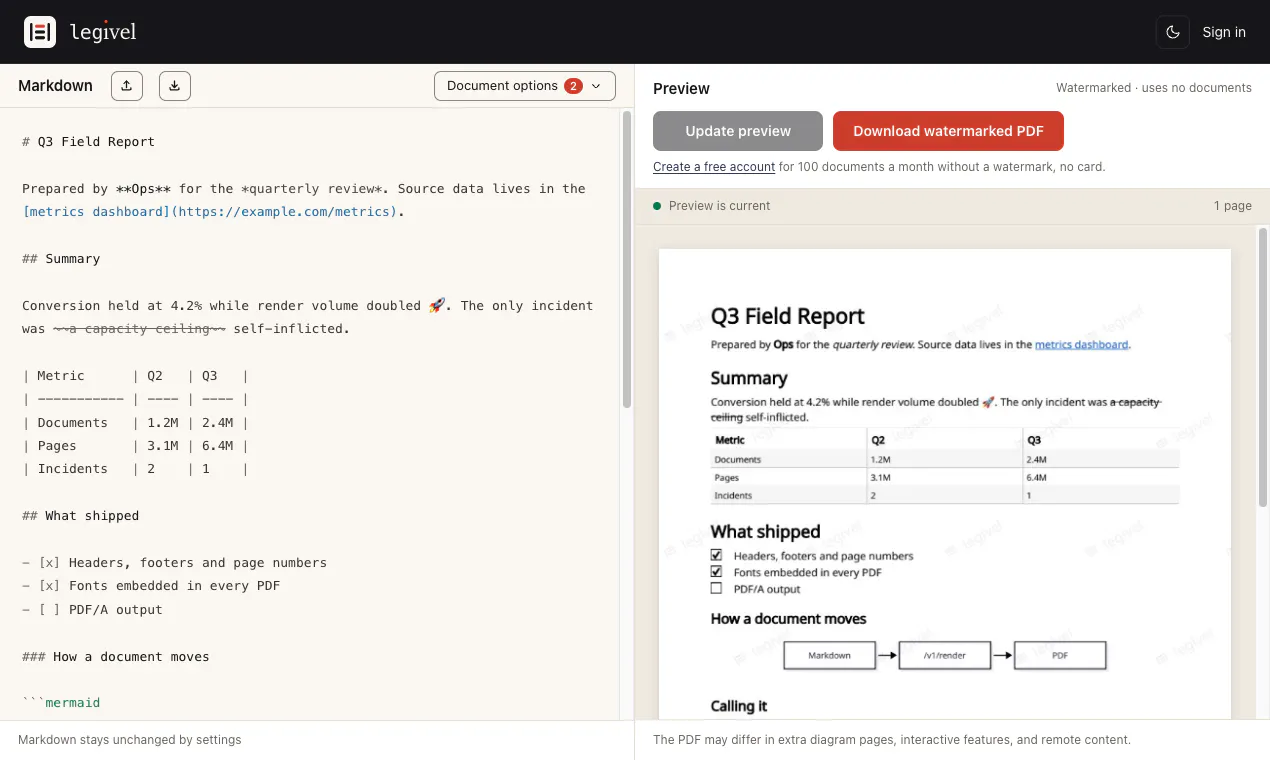The height and width of the screenshot is (760, 1270).
Task: Download the Markdown using the download icon
Action: tap(175, 86)
